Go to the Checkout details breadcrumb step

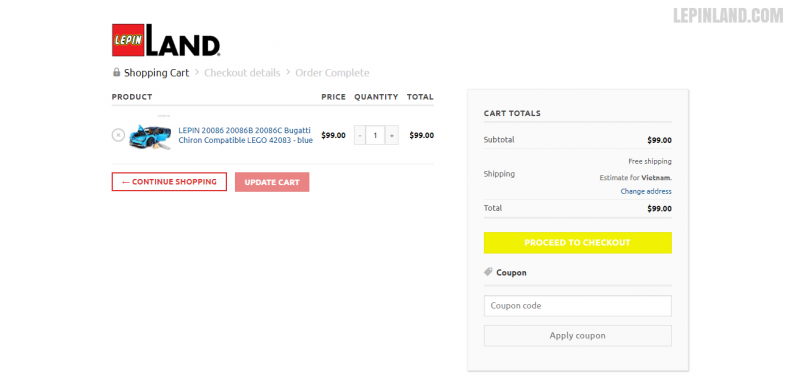pos(242,73)
